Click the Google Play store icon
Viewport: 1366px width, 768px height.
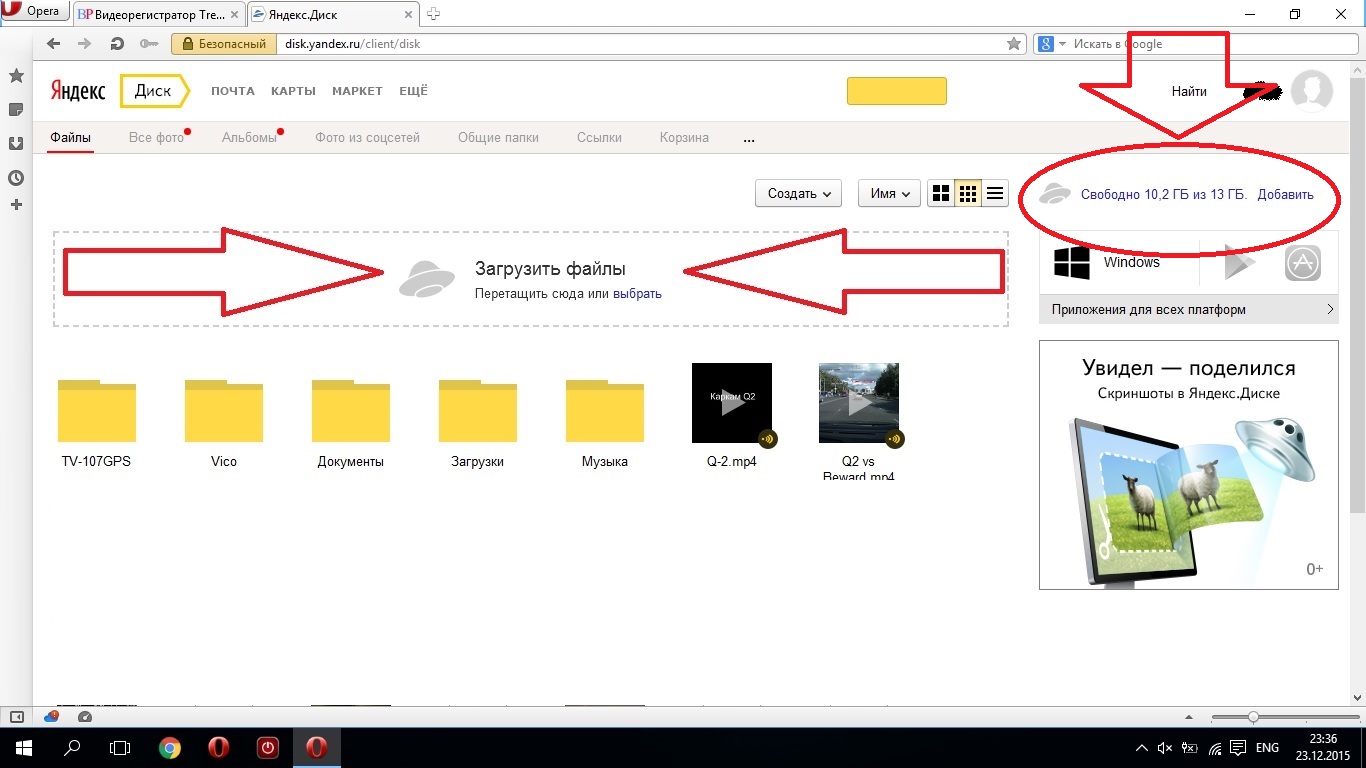click(1240, 263)
